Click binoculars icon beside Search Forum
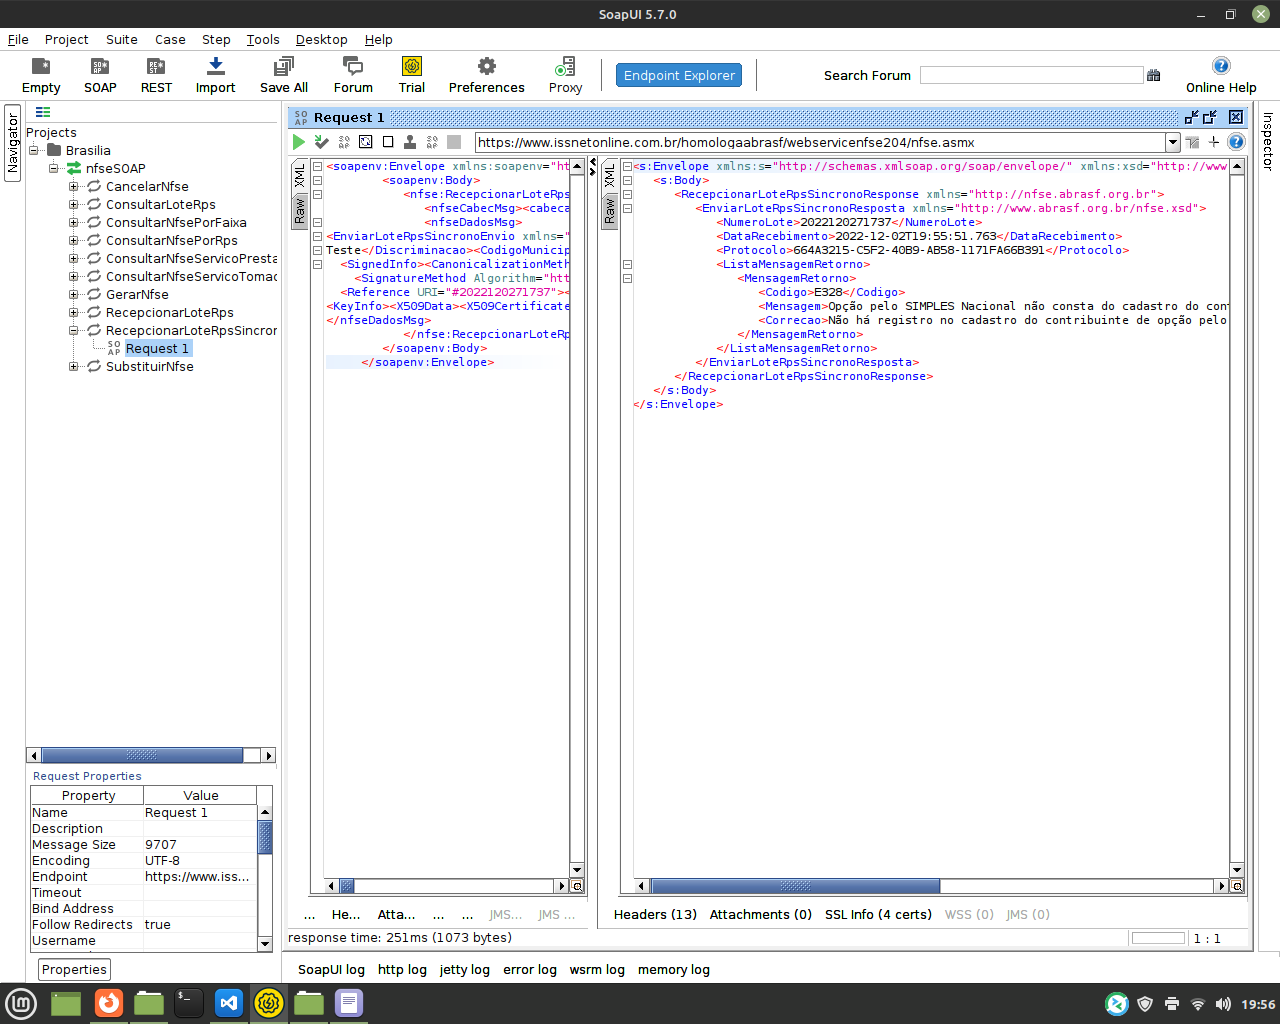This screenshot has width=1280, height=1024. click(1154, 75)
